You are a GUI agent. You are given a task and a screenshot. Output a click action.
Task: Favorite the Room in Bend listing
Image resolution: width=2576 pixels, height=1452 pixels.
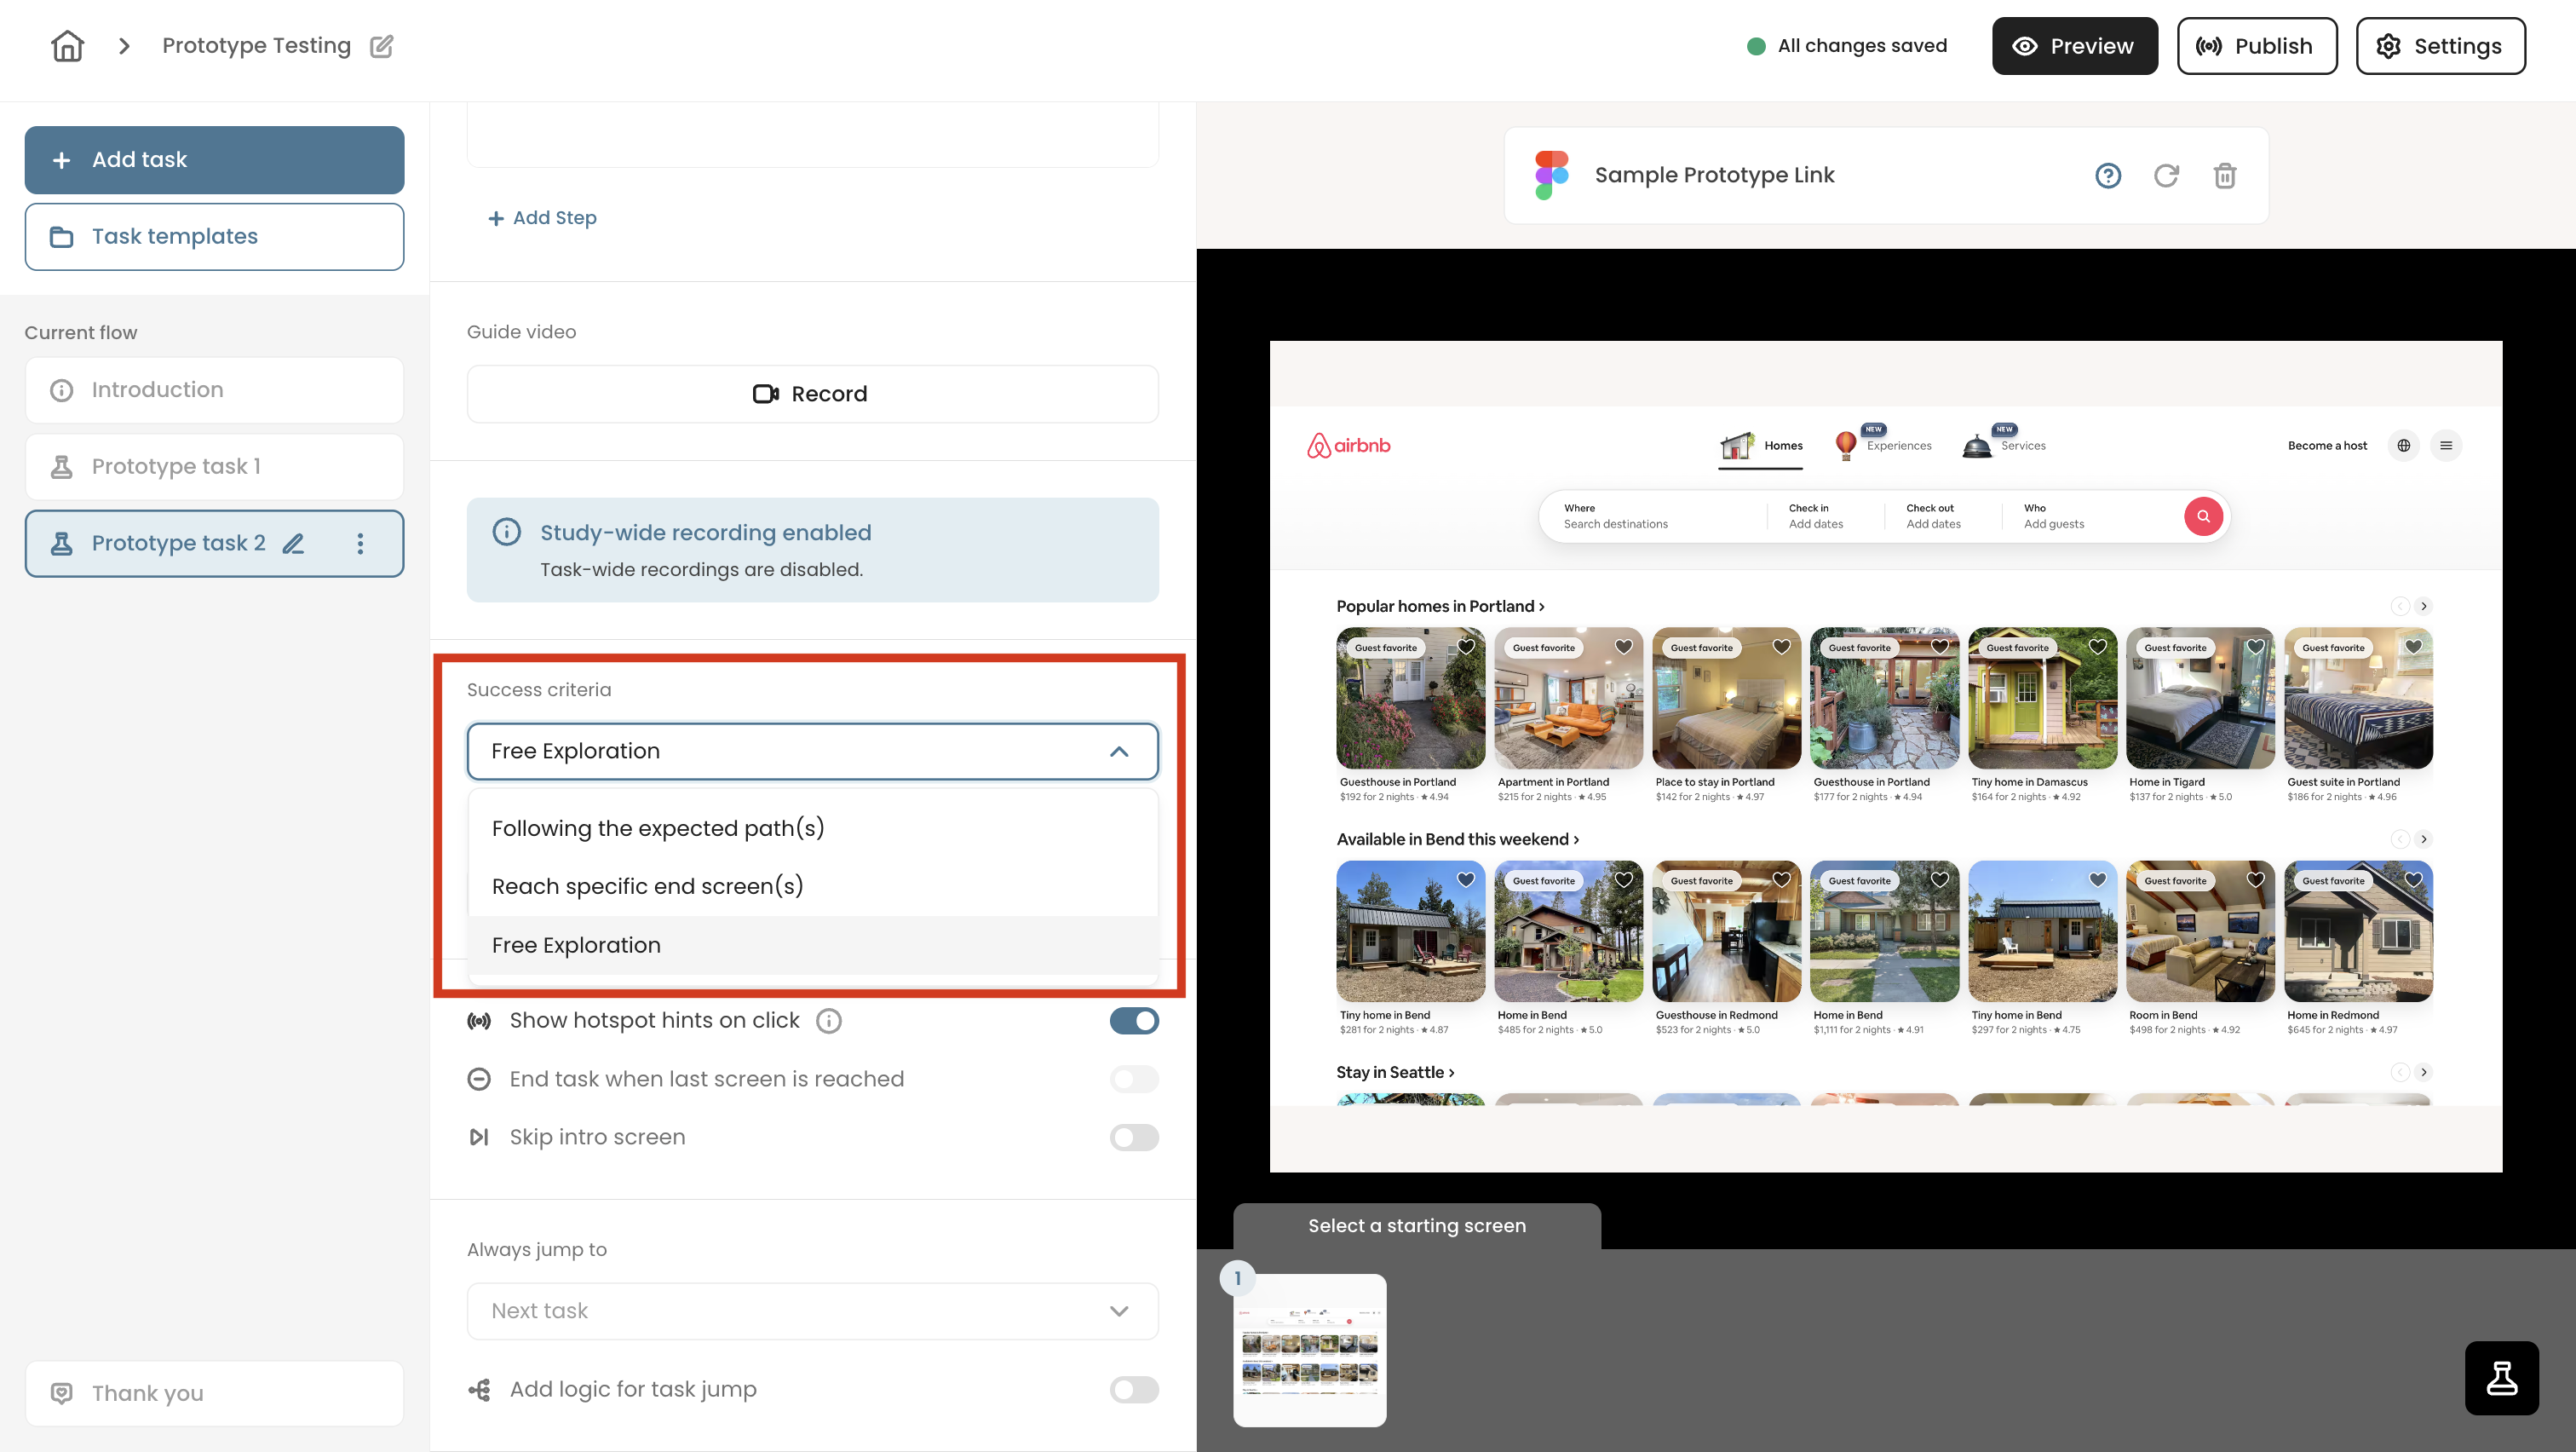click(x=2255, y=880)
